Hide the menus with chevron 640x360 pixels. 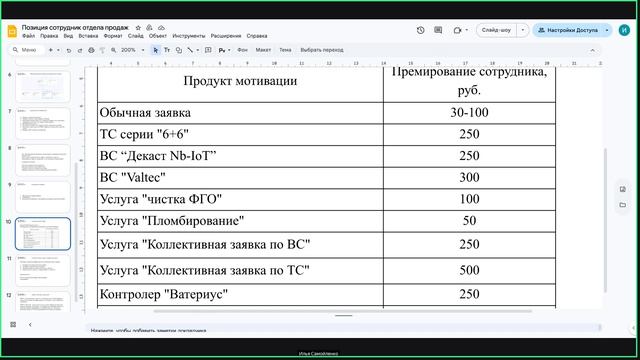point(592,50)
